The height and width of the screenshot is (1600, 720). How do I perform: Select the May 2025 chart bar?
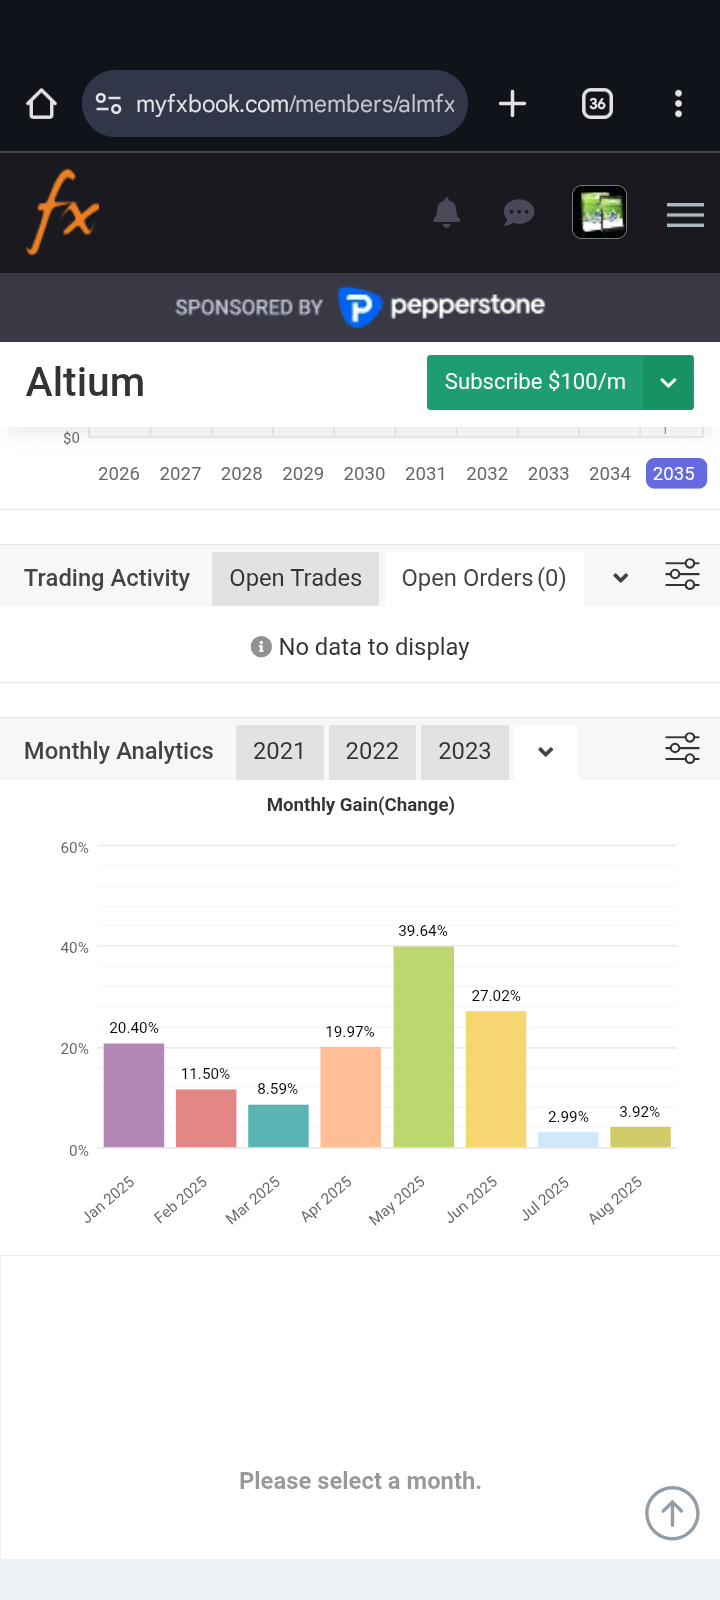click(x=423, y=1047)
